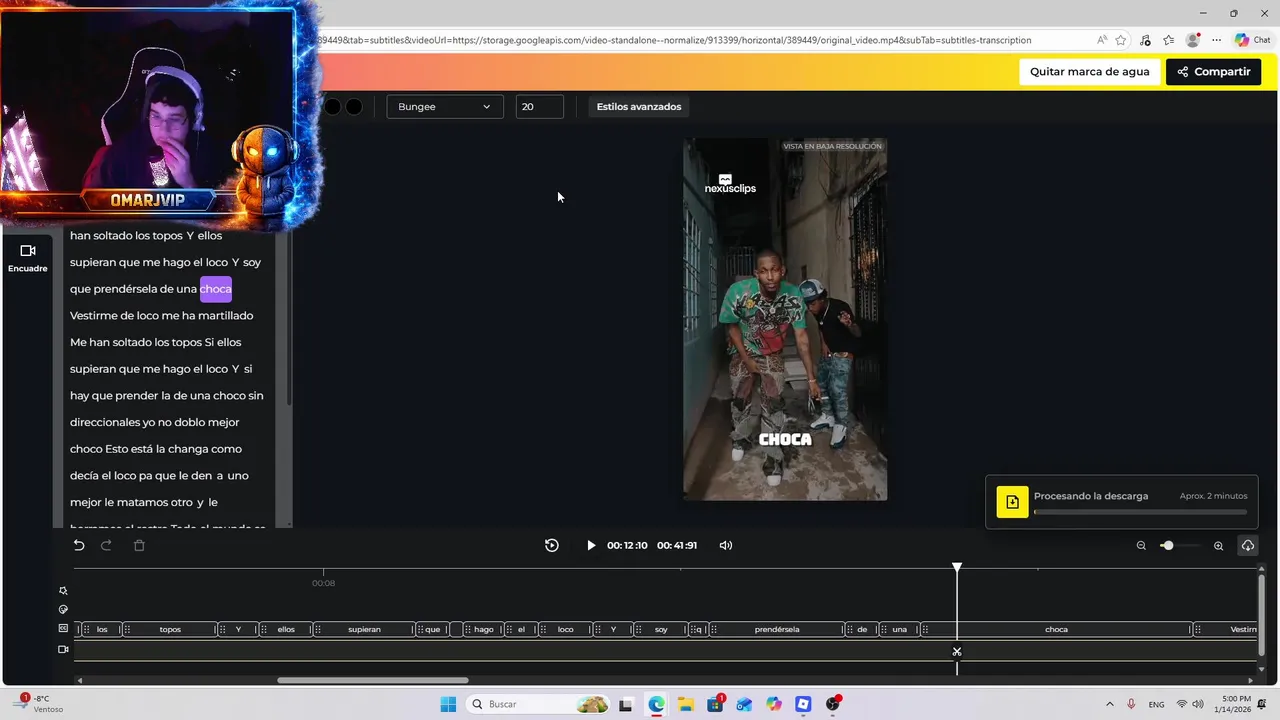This screenshot has width=1280, height=720.
Task: Play the video preview
Action: click(x=591, y=545)
